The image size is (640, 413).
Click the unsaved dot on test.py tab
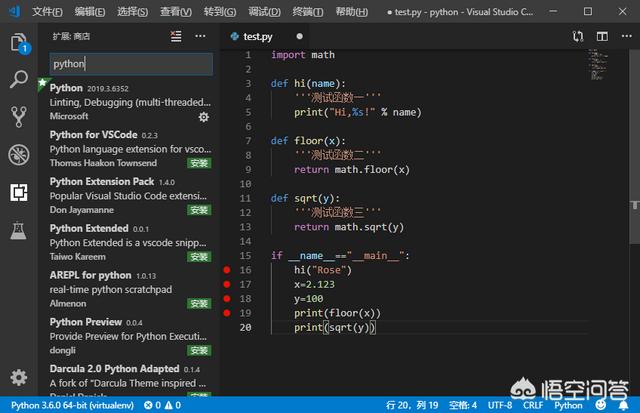coord(300,36)
